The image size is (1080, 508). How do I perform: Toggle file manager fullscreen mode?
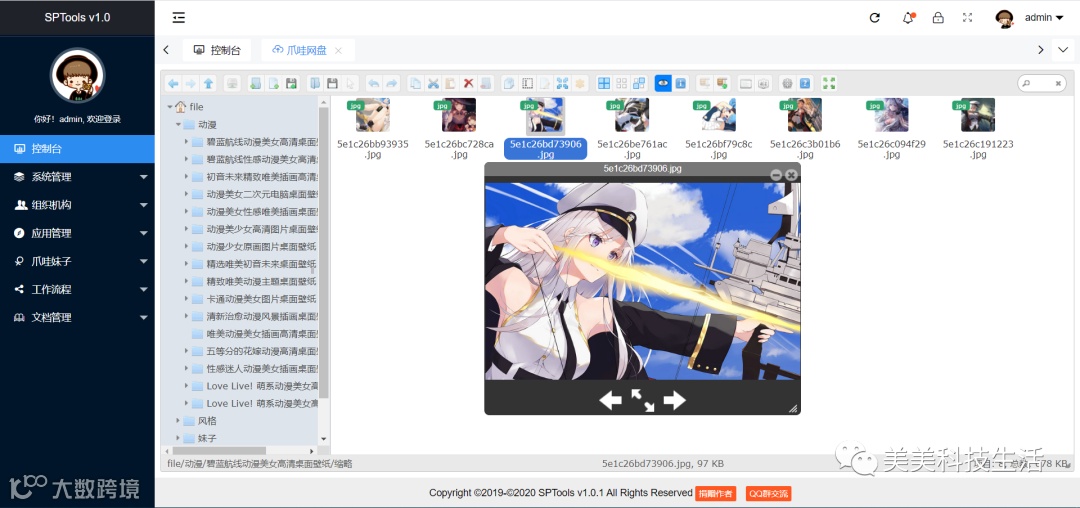point(829,83)
